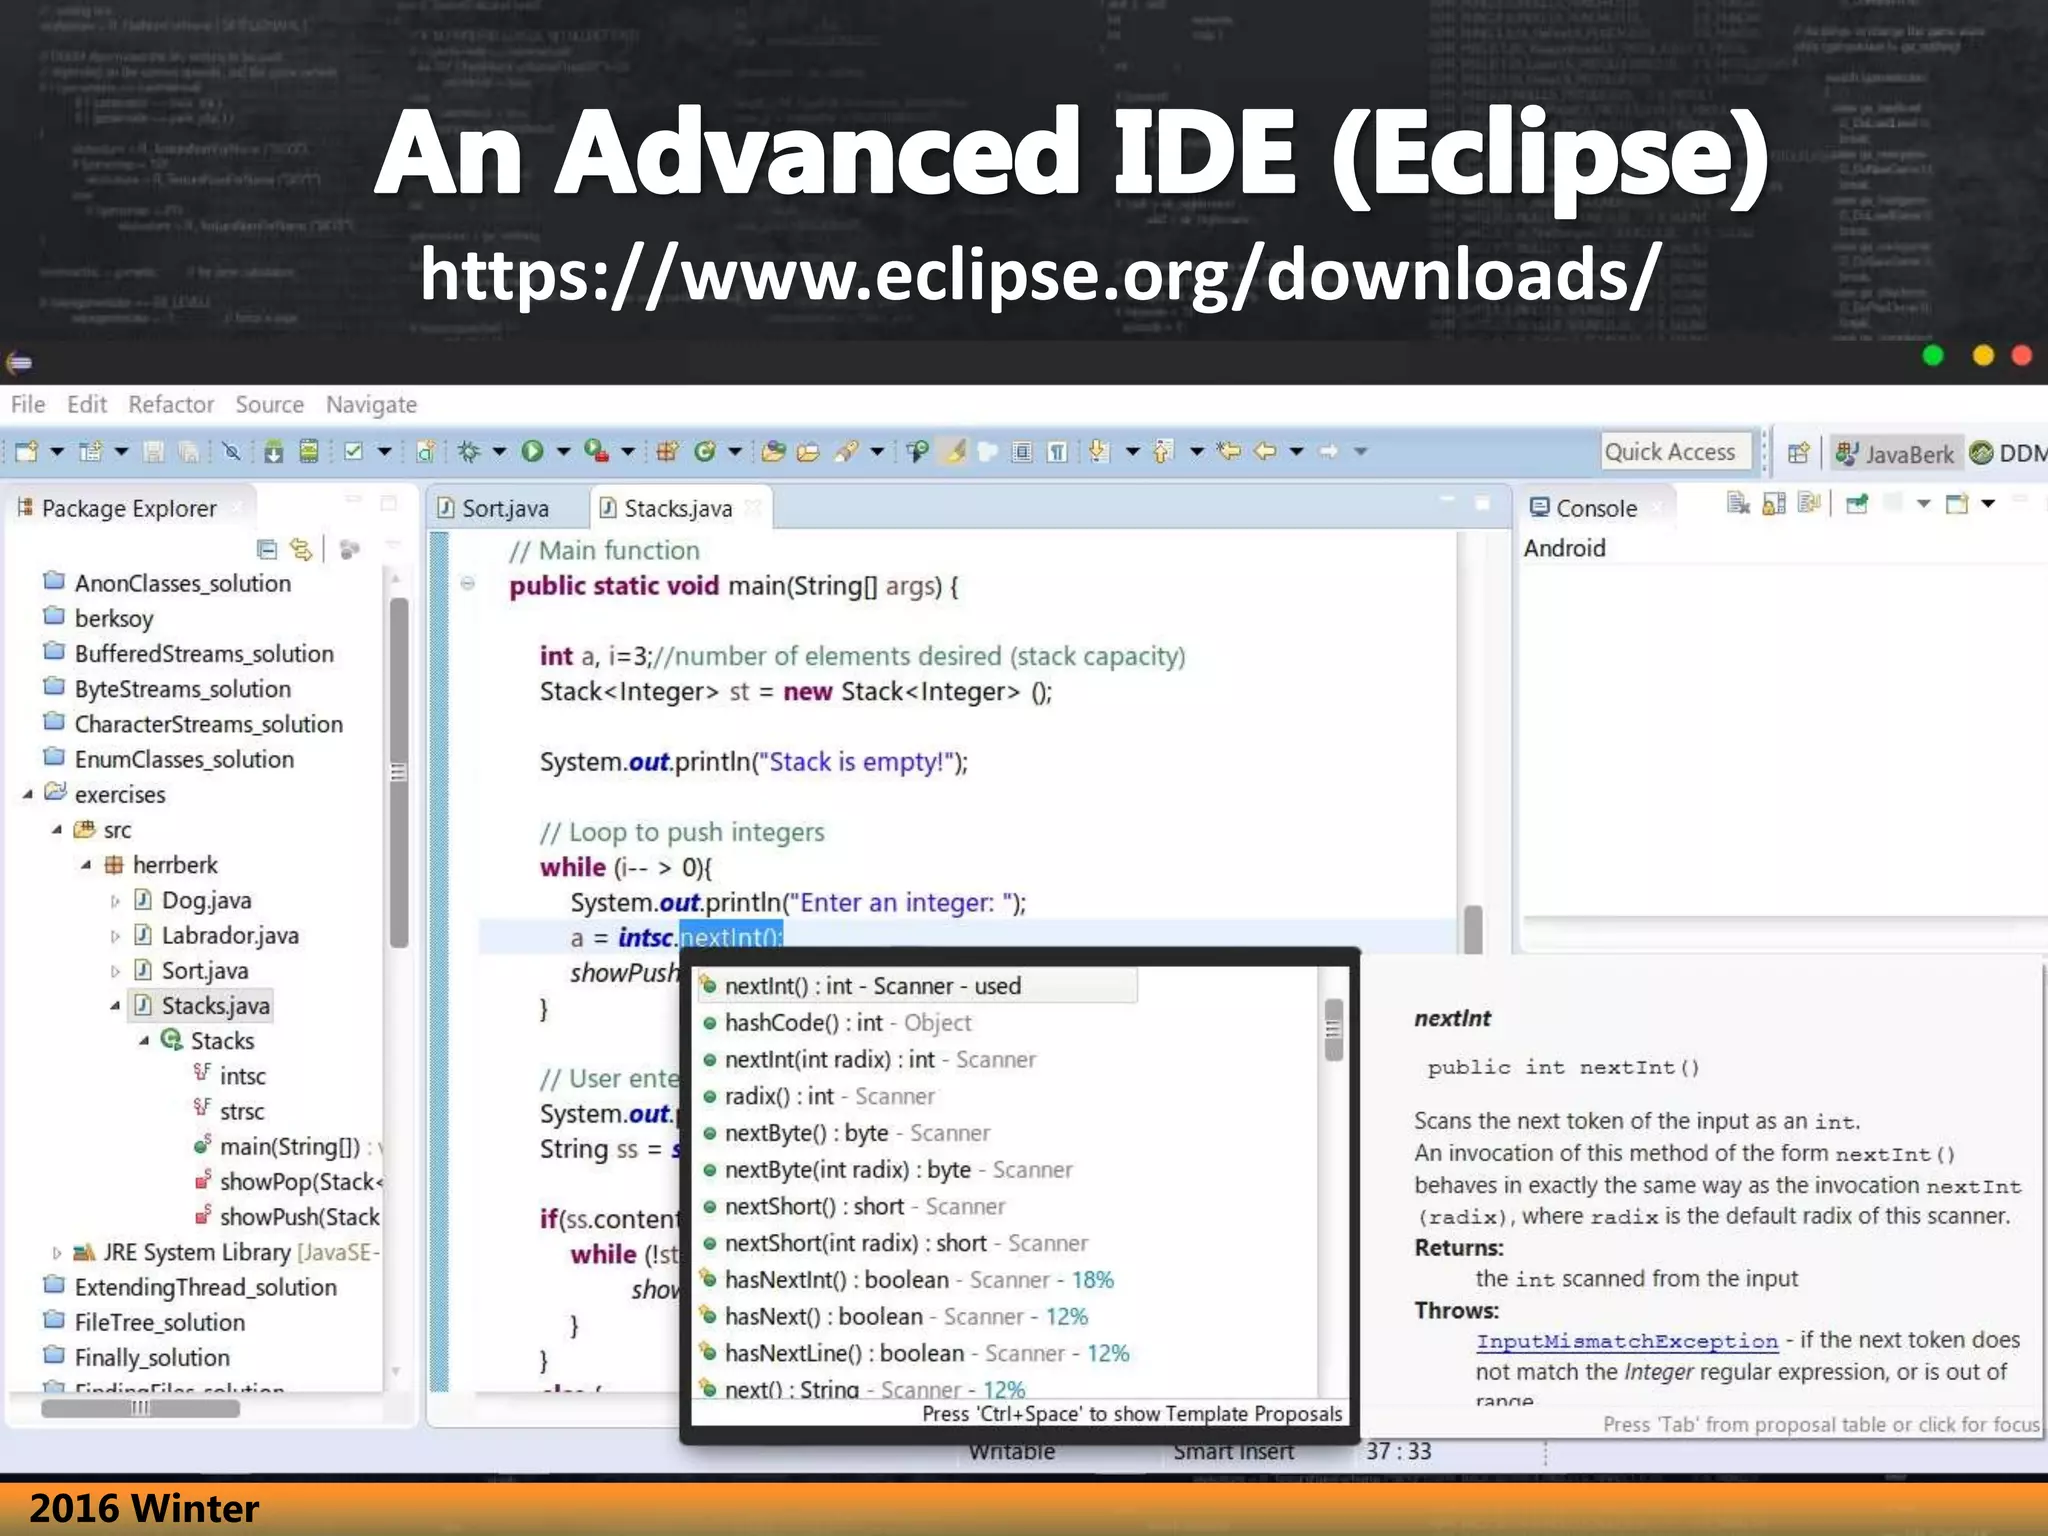Click the Debug bug icon

[x=468, y=452]
